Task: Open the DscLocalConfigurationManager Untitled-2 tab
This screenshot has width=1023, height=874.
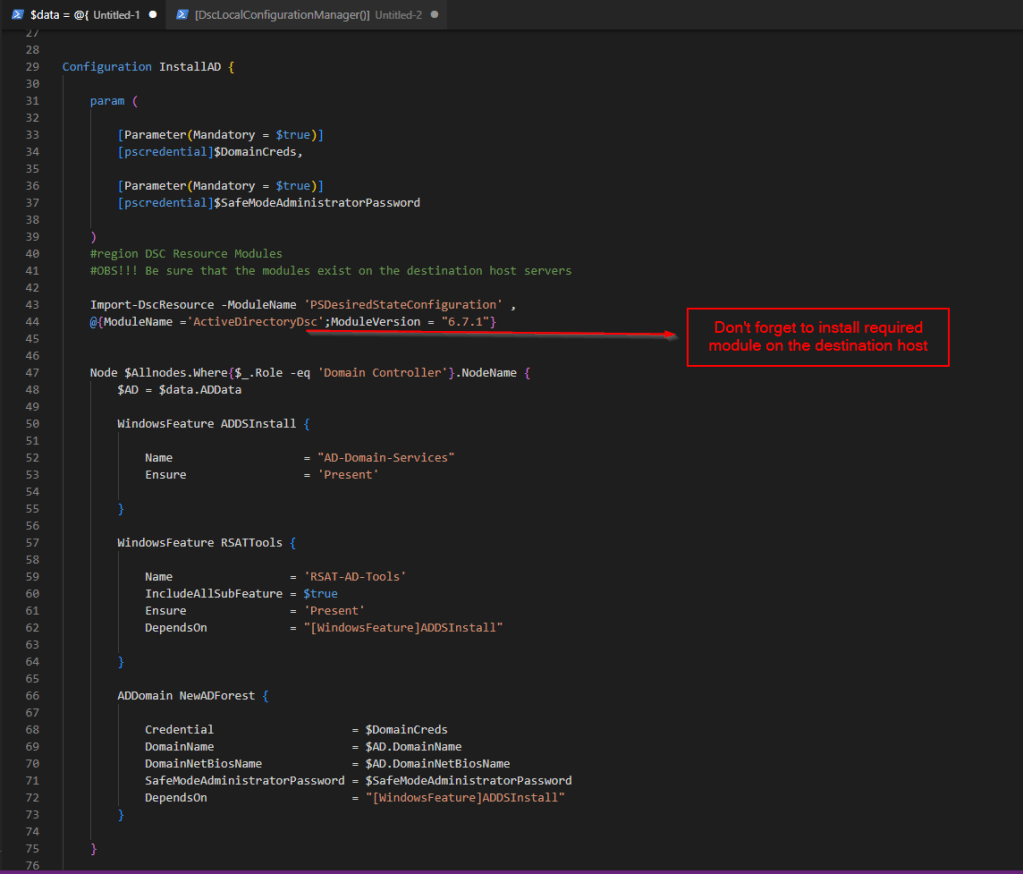Action: tap(282, 15)
